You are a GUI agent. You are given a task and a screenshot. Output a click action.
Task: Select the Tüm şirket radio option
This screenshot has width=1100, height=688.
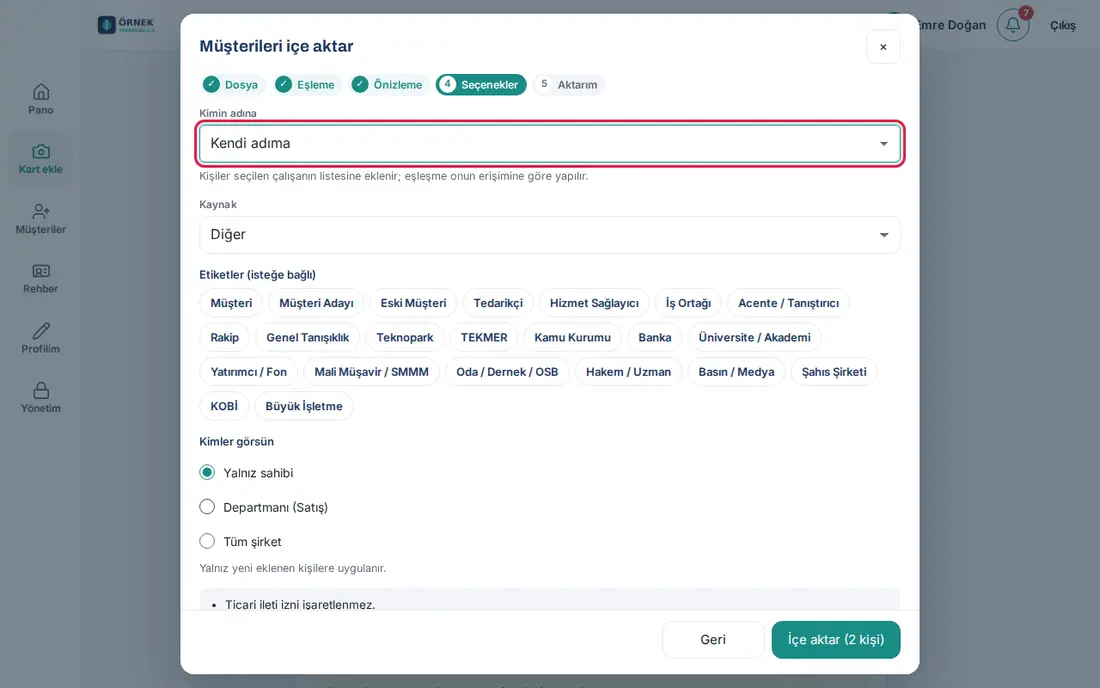coord(207,541)
